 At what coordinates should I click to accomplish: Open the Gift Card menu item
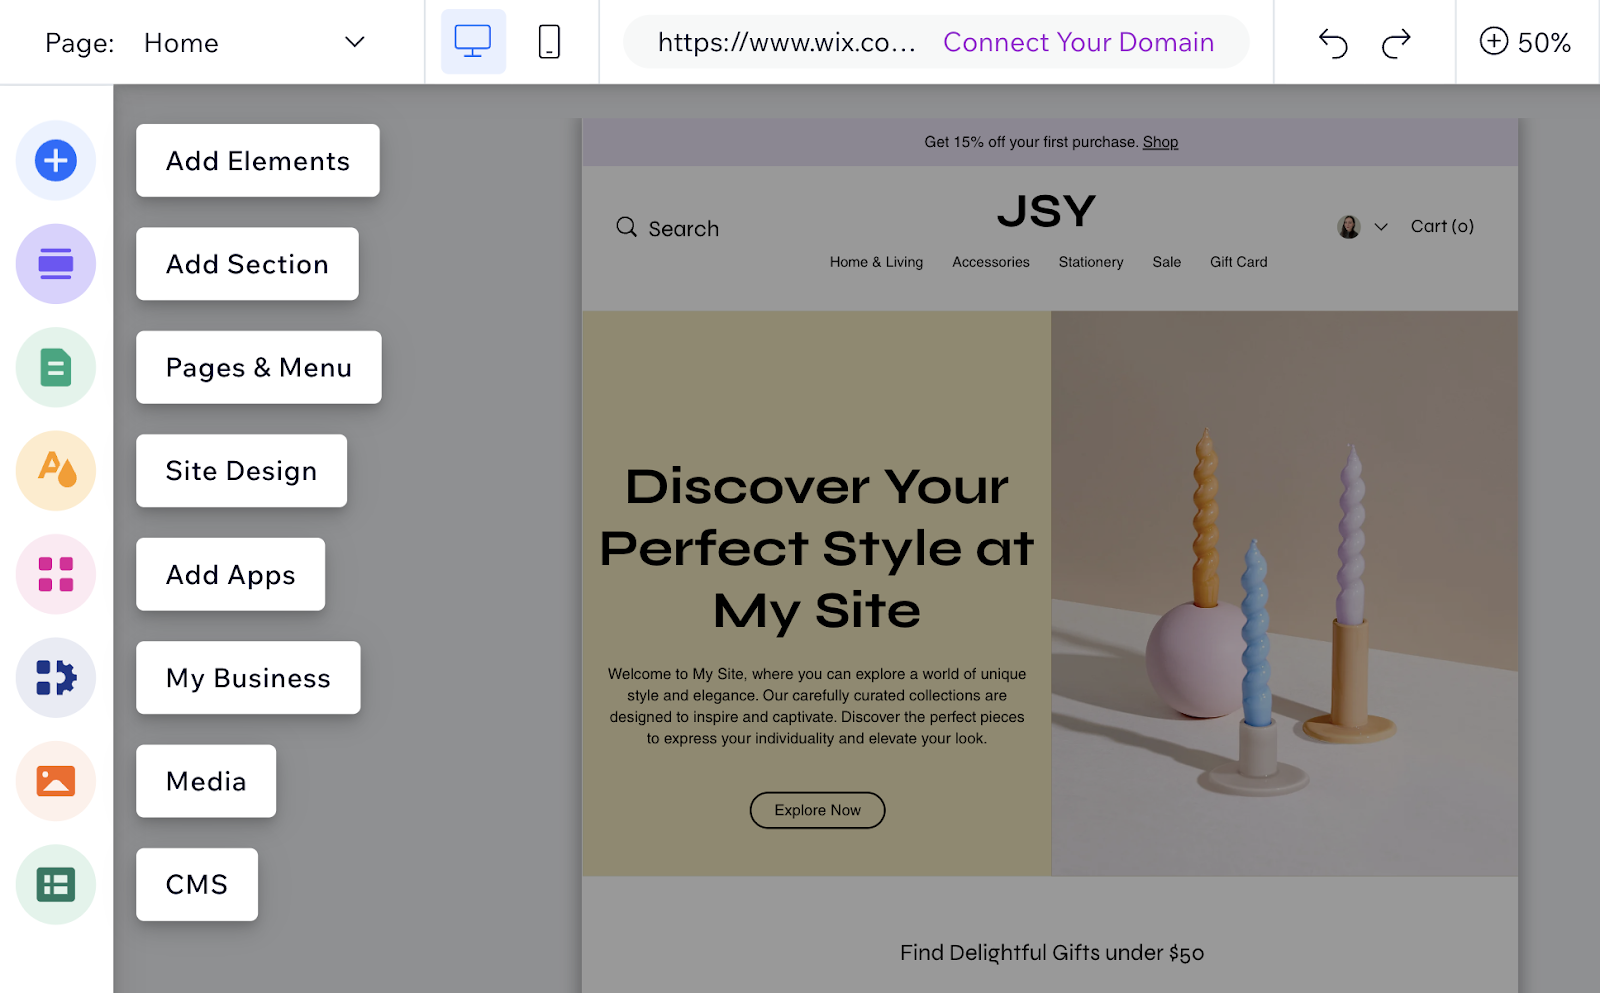click(1239, 262)
